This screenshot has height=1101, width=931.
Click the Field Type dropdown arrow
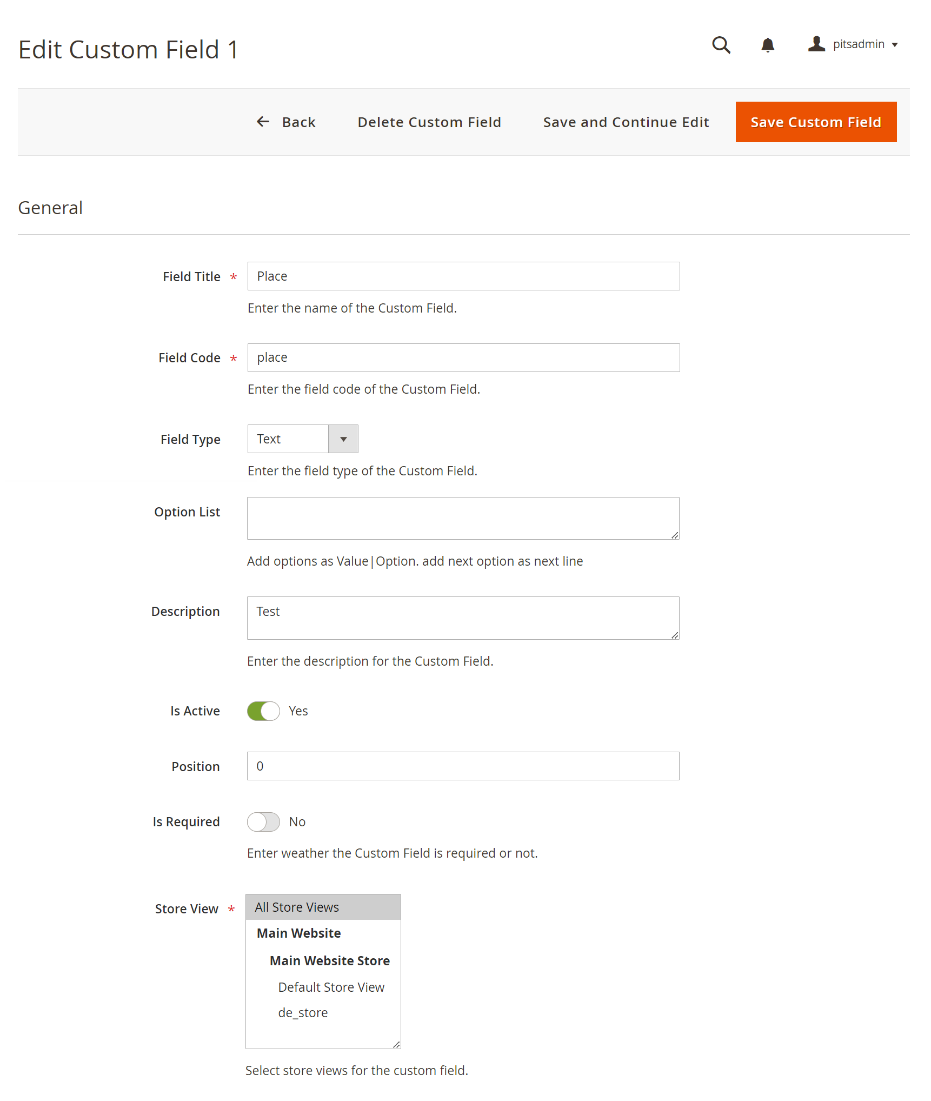point(343,439)
